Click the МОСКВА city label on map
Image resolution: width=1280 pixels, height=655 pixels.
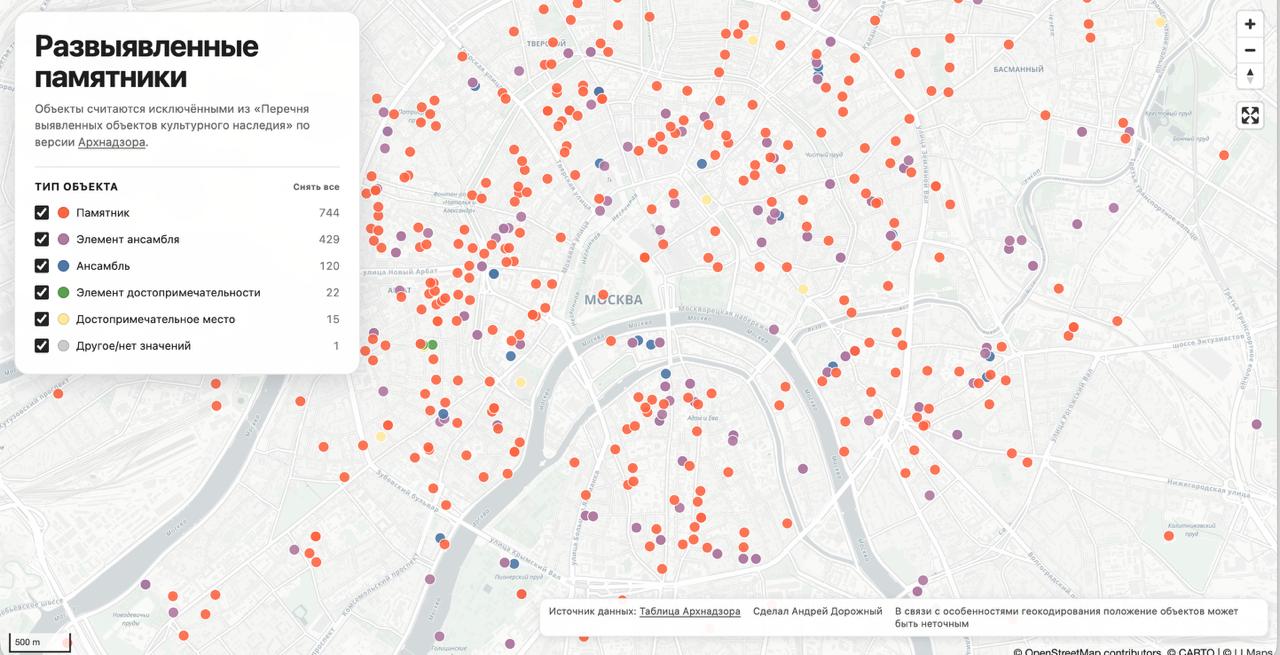613,300
